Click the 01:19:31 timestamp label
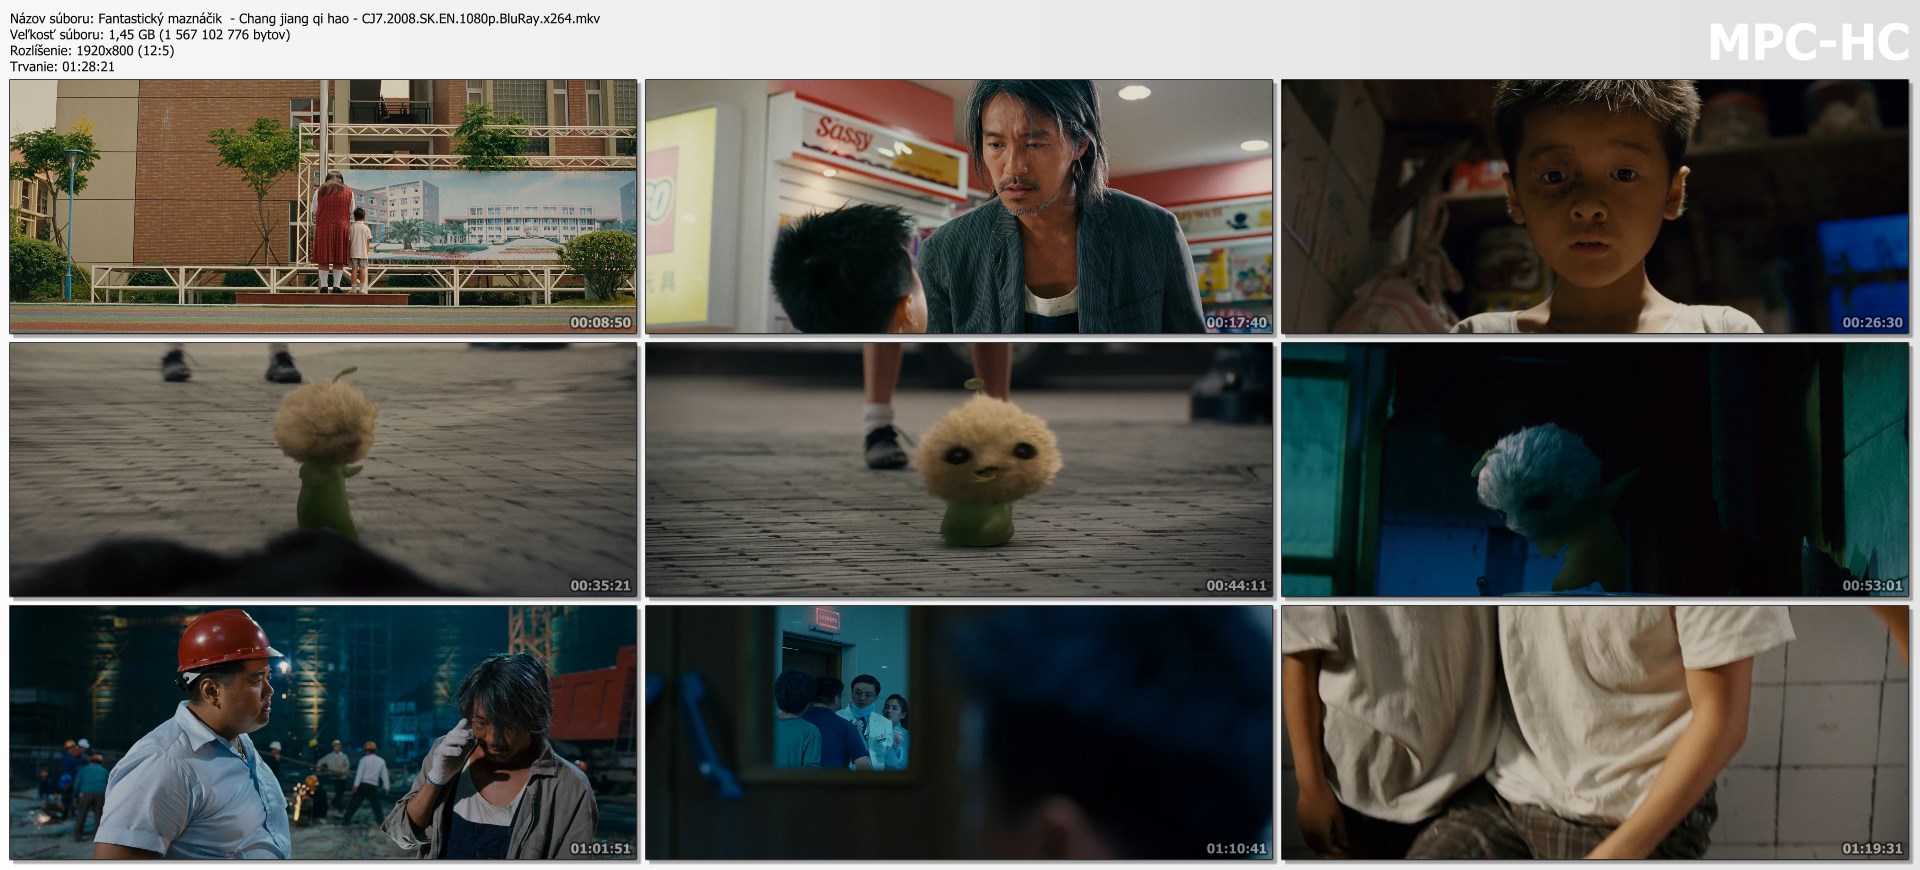The image size is (1920, 870). [x=1872, y=849]
